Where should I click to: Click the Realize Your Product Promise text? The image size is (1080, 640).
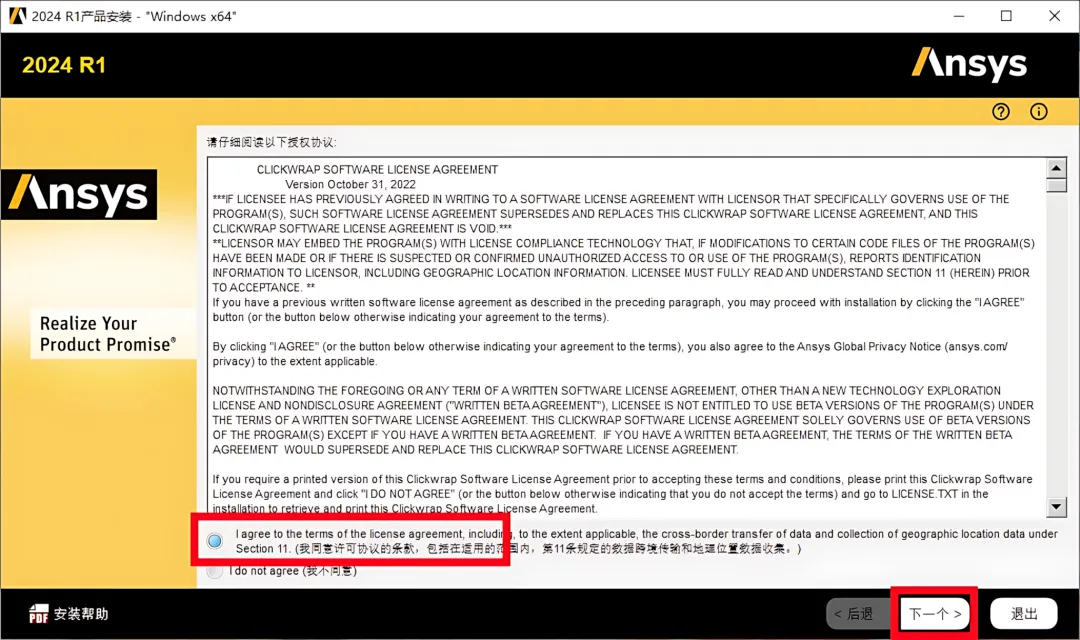coord(107,334)
